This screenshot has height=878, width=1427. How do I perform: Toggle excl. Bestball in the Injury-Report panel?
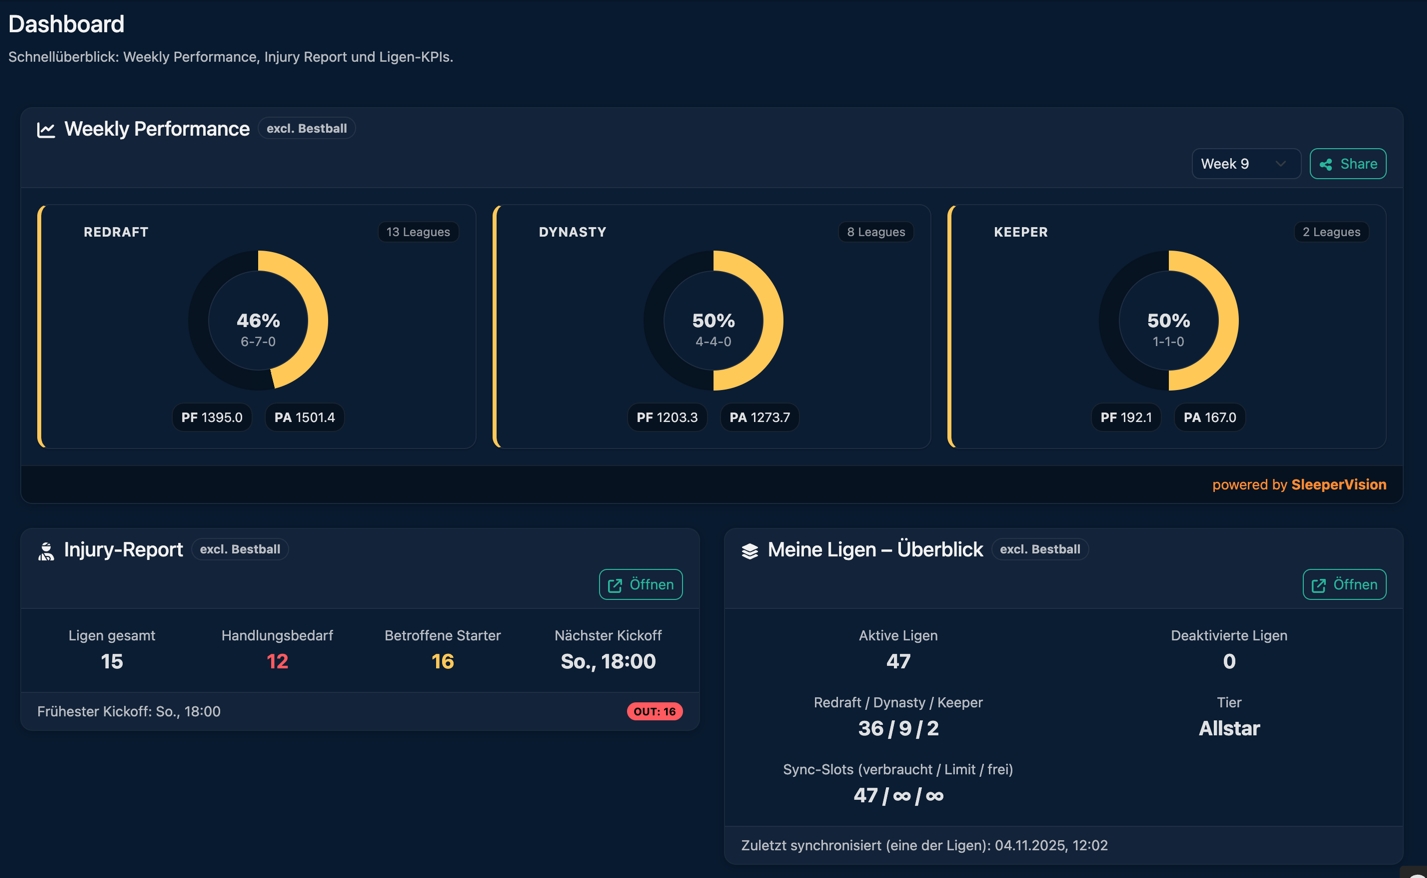(x=240, y=549)
